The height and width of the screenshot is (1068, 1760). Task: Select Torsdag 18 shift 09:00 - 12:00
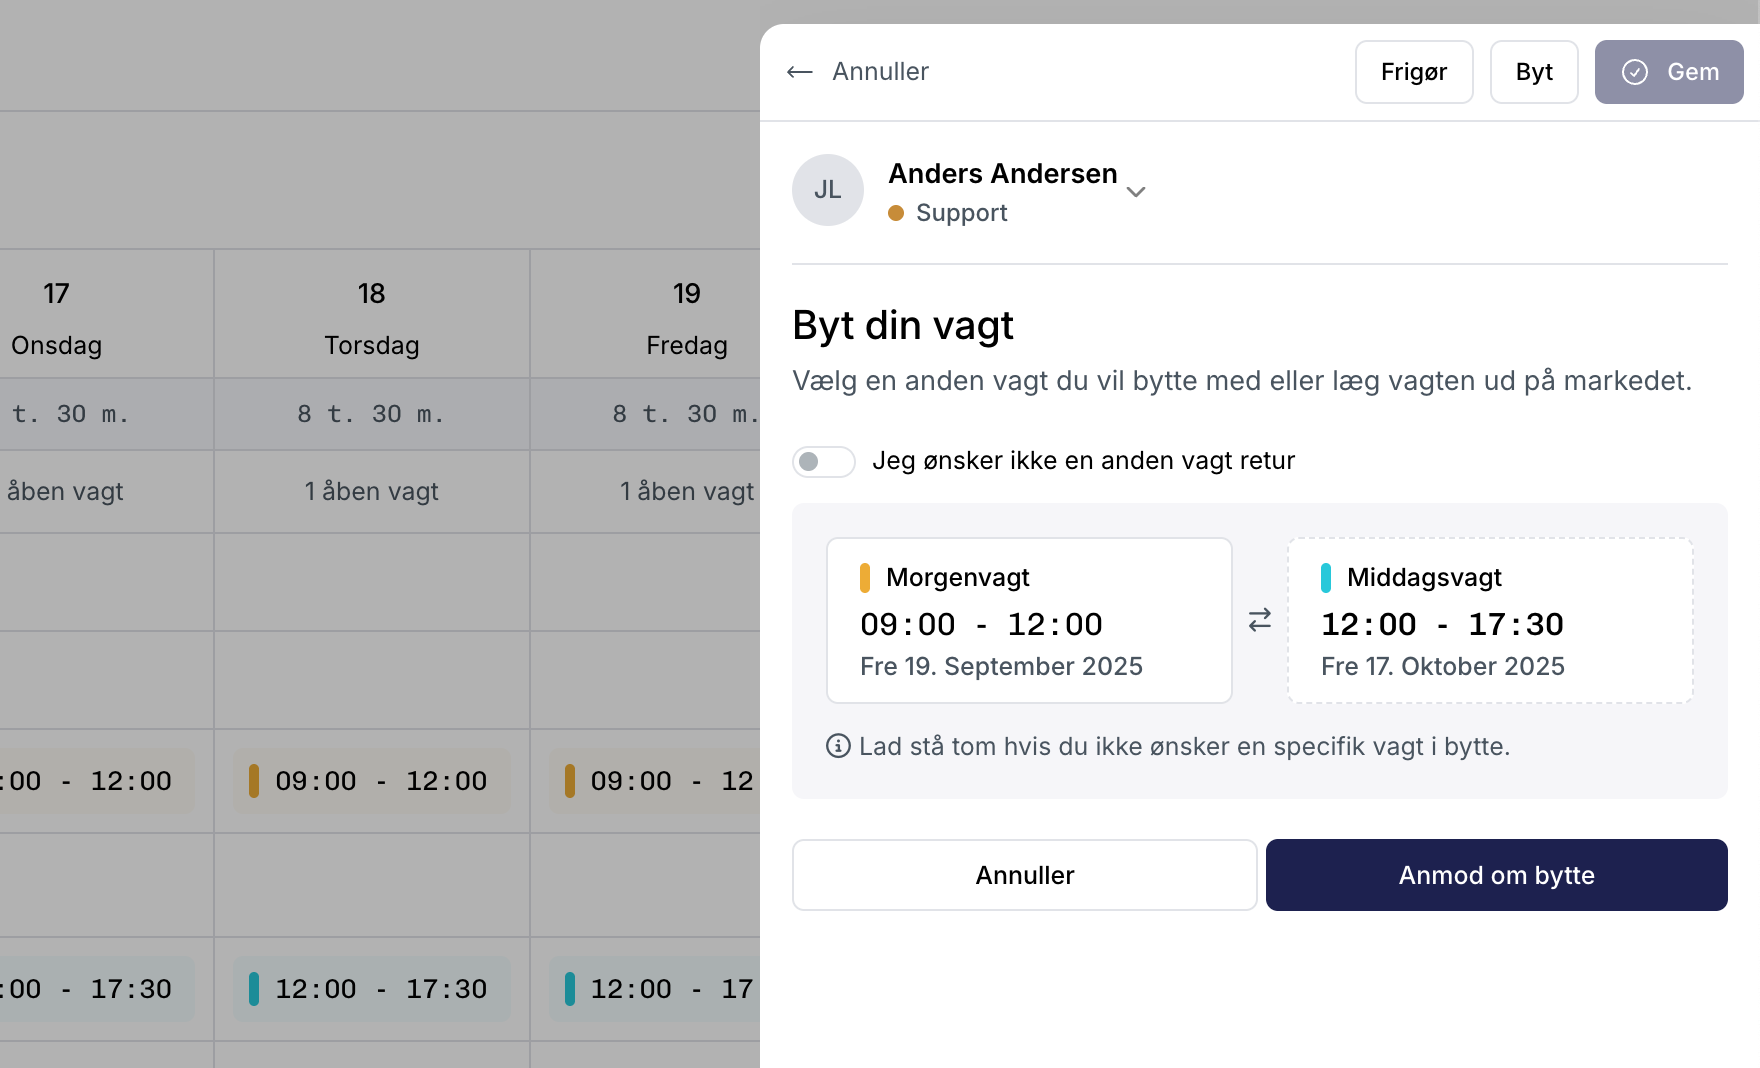(x=371, y=781)
